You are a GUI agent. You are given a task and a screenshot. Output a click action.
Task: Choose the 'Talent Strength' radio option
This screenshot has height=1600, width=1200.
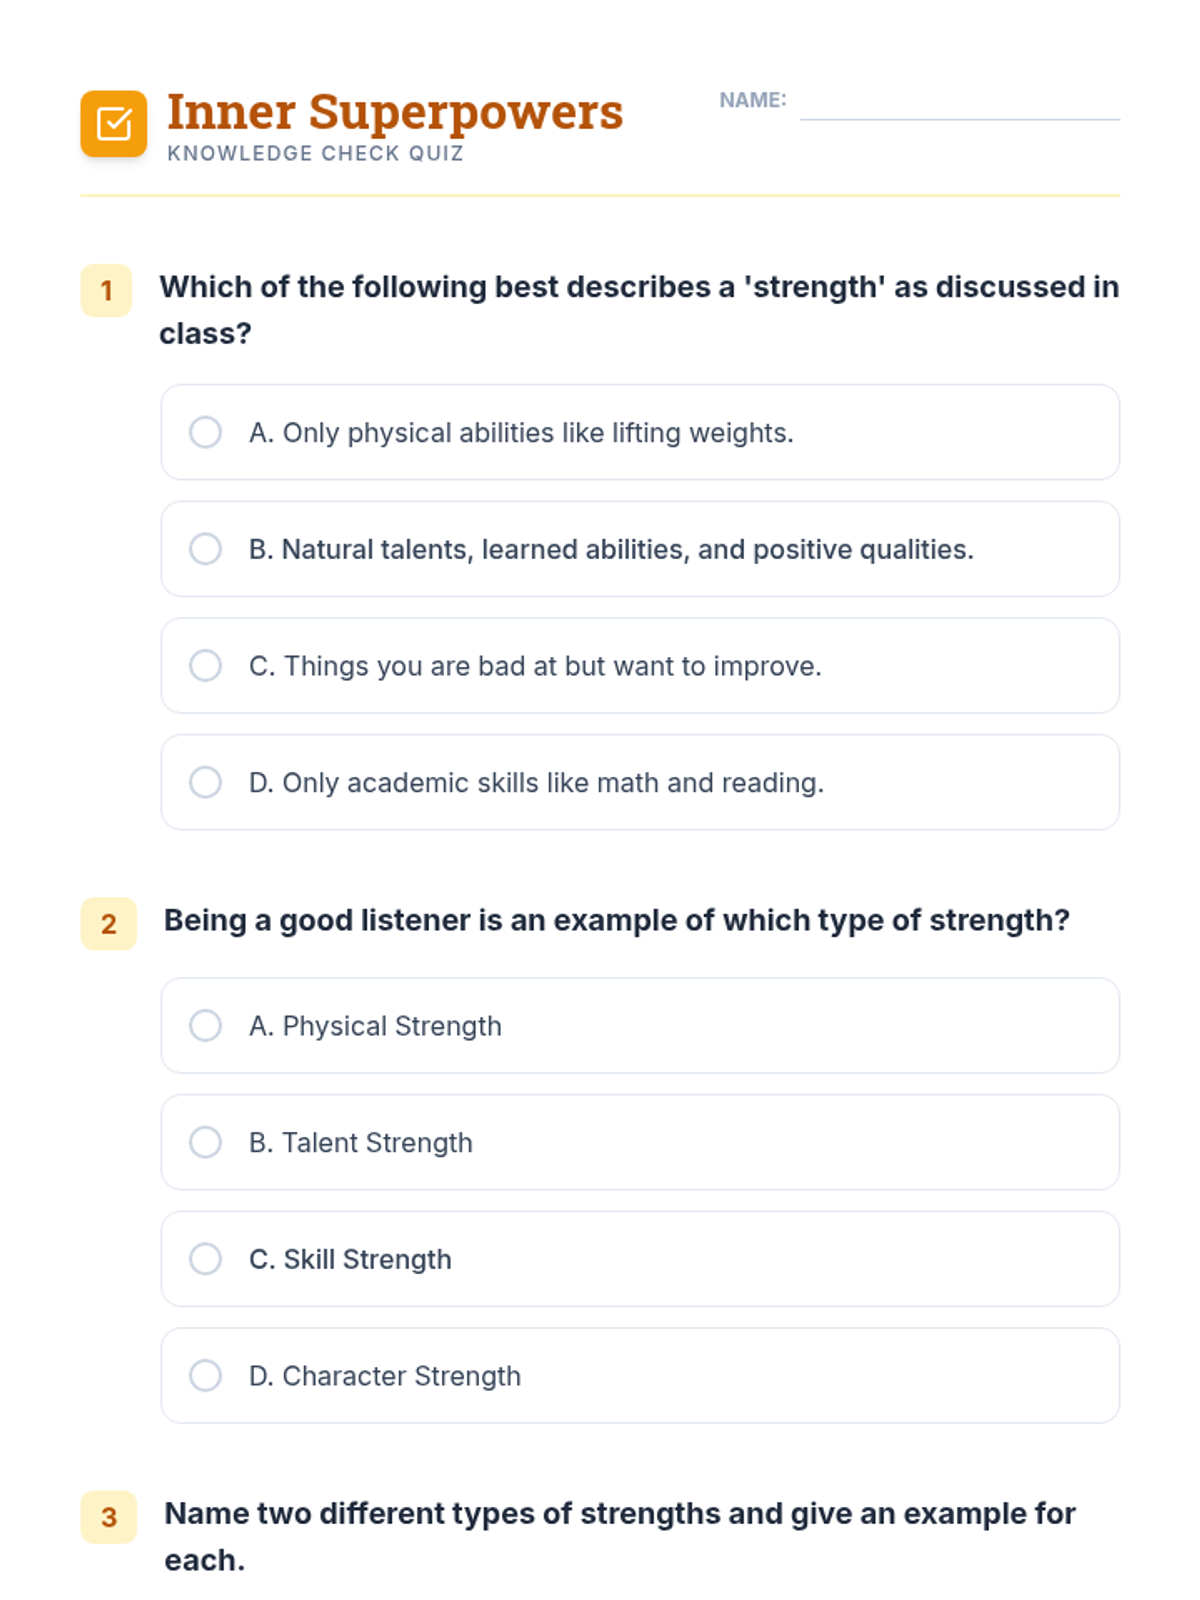pyautogui.click(x=205, y=1142)
